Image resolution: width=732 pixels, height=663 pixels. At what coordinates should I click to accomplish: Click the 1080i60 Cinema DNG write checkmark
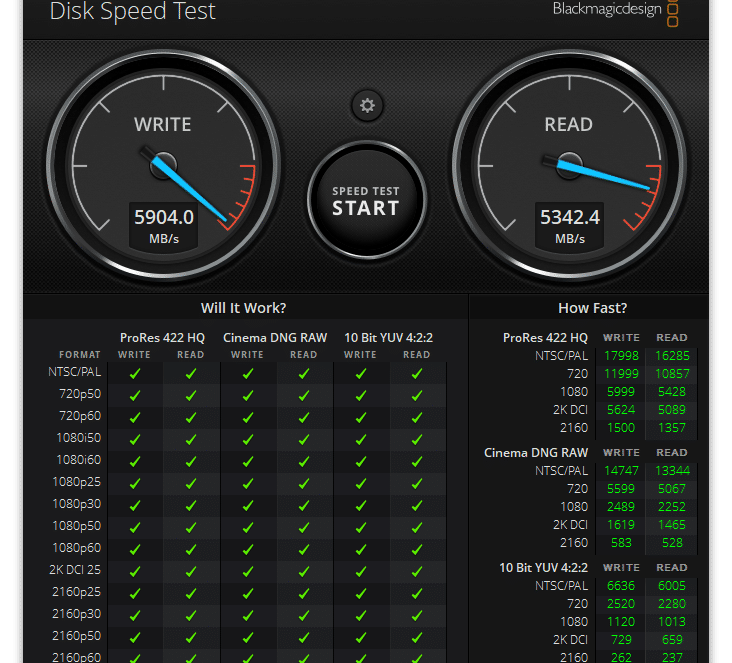coord(248,461)
